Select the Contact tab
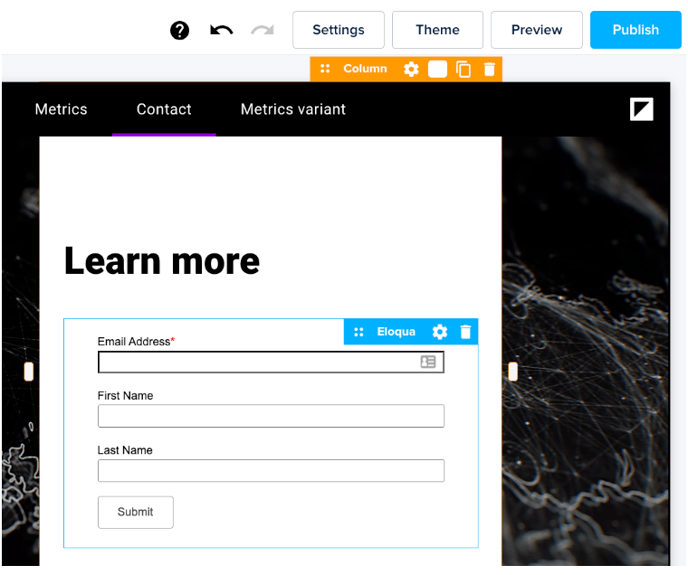 click(x=164, y=109)
